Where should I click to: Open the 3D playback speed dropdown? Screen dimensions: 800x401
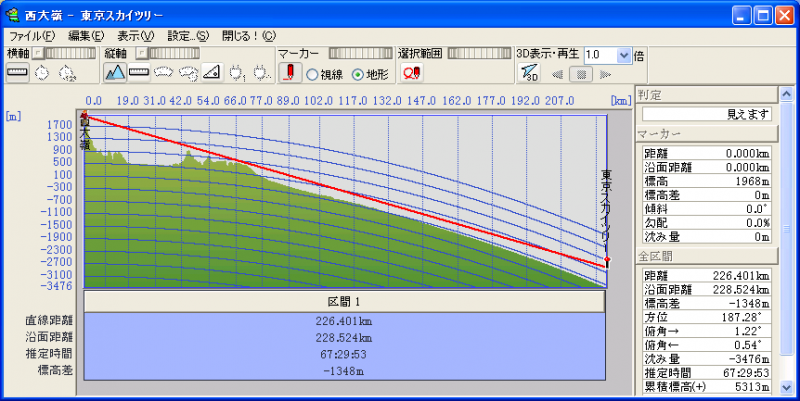[625, 55]
